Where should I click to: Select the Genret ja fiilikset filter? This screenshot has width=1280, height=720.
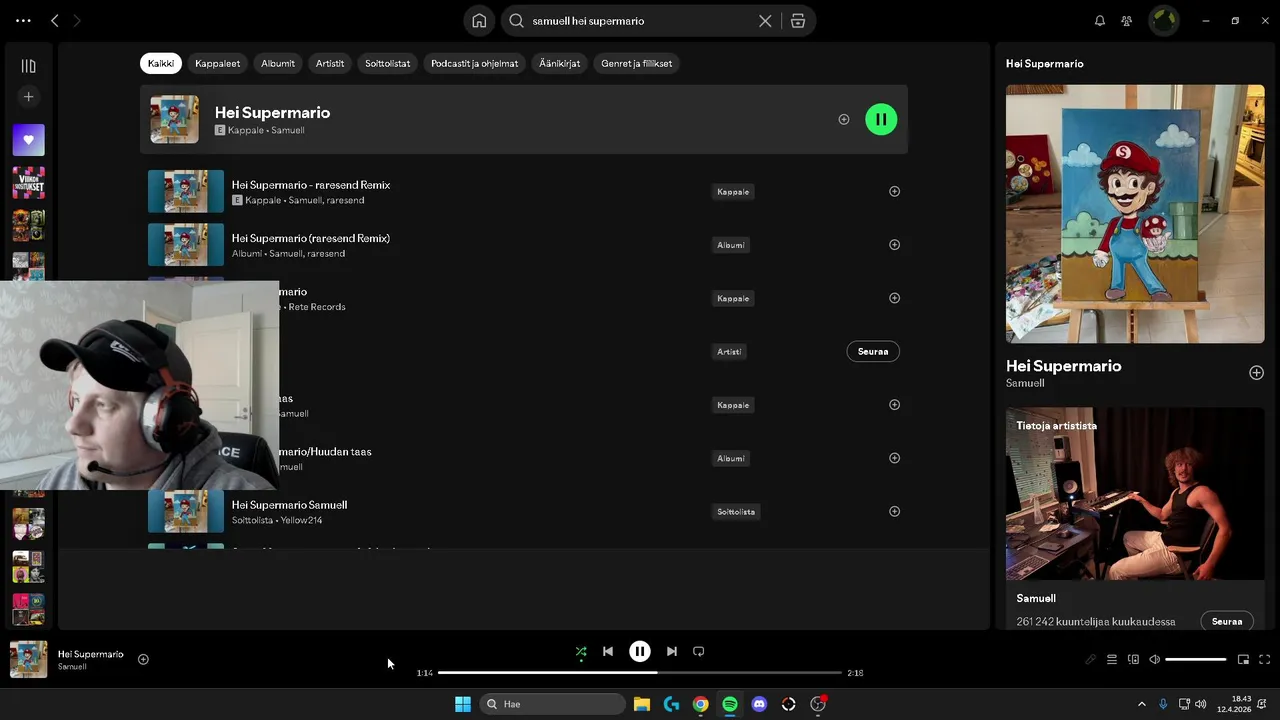(636, 63)
